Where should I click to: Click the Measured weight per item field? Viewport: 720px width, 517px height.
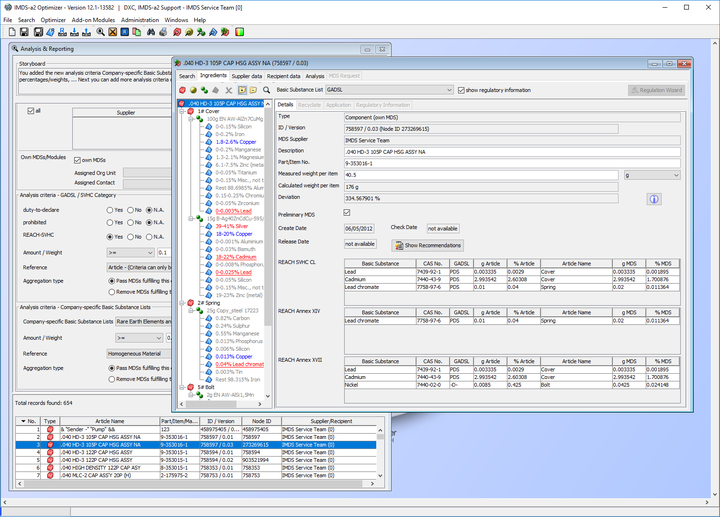click(480, 174)
